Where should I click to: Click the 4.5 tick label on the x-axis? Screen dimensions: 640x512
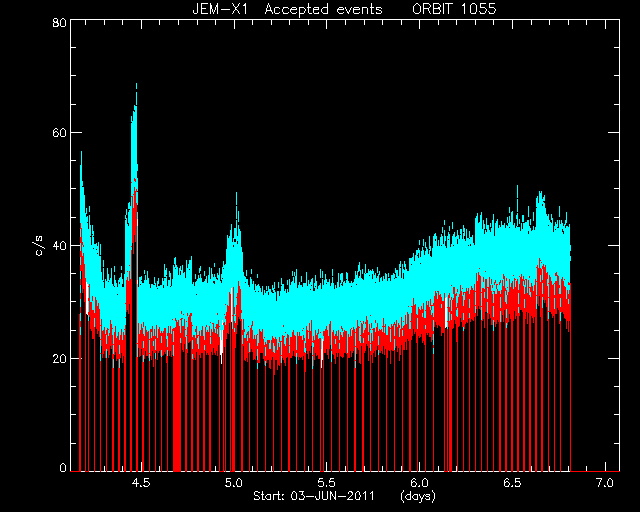pos(141,483)
